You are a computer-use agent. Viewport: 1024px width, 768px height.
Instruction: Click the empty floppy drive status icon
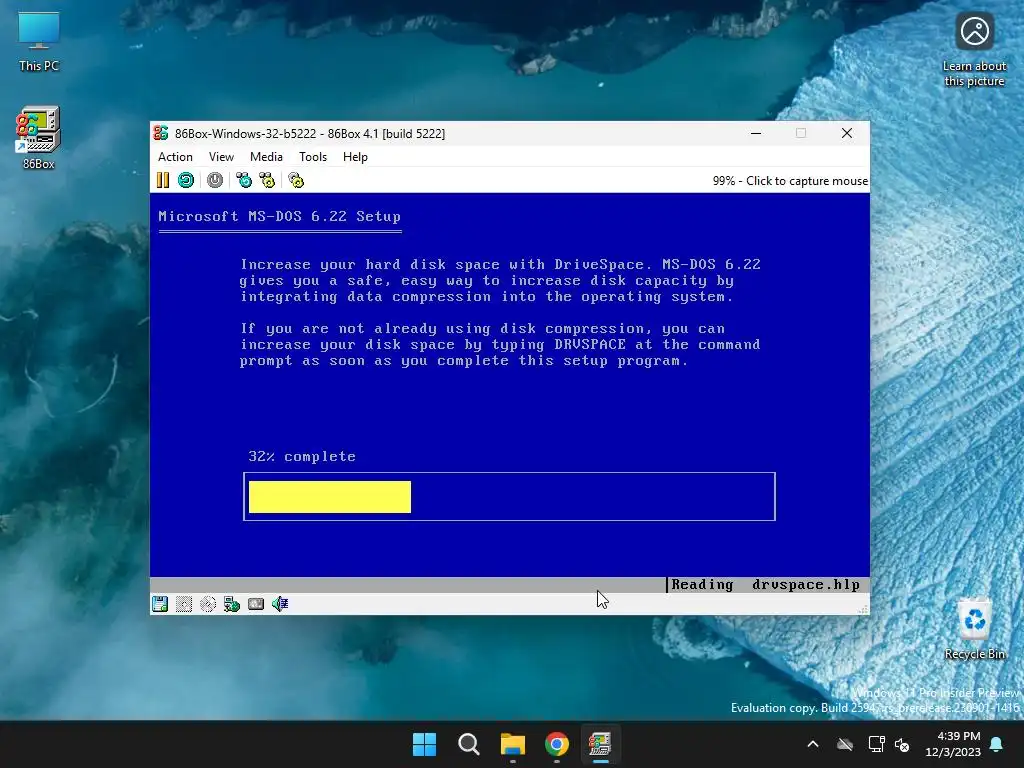pos(184,604)
